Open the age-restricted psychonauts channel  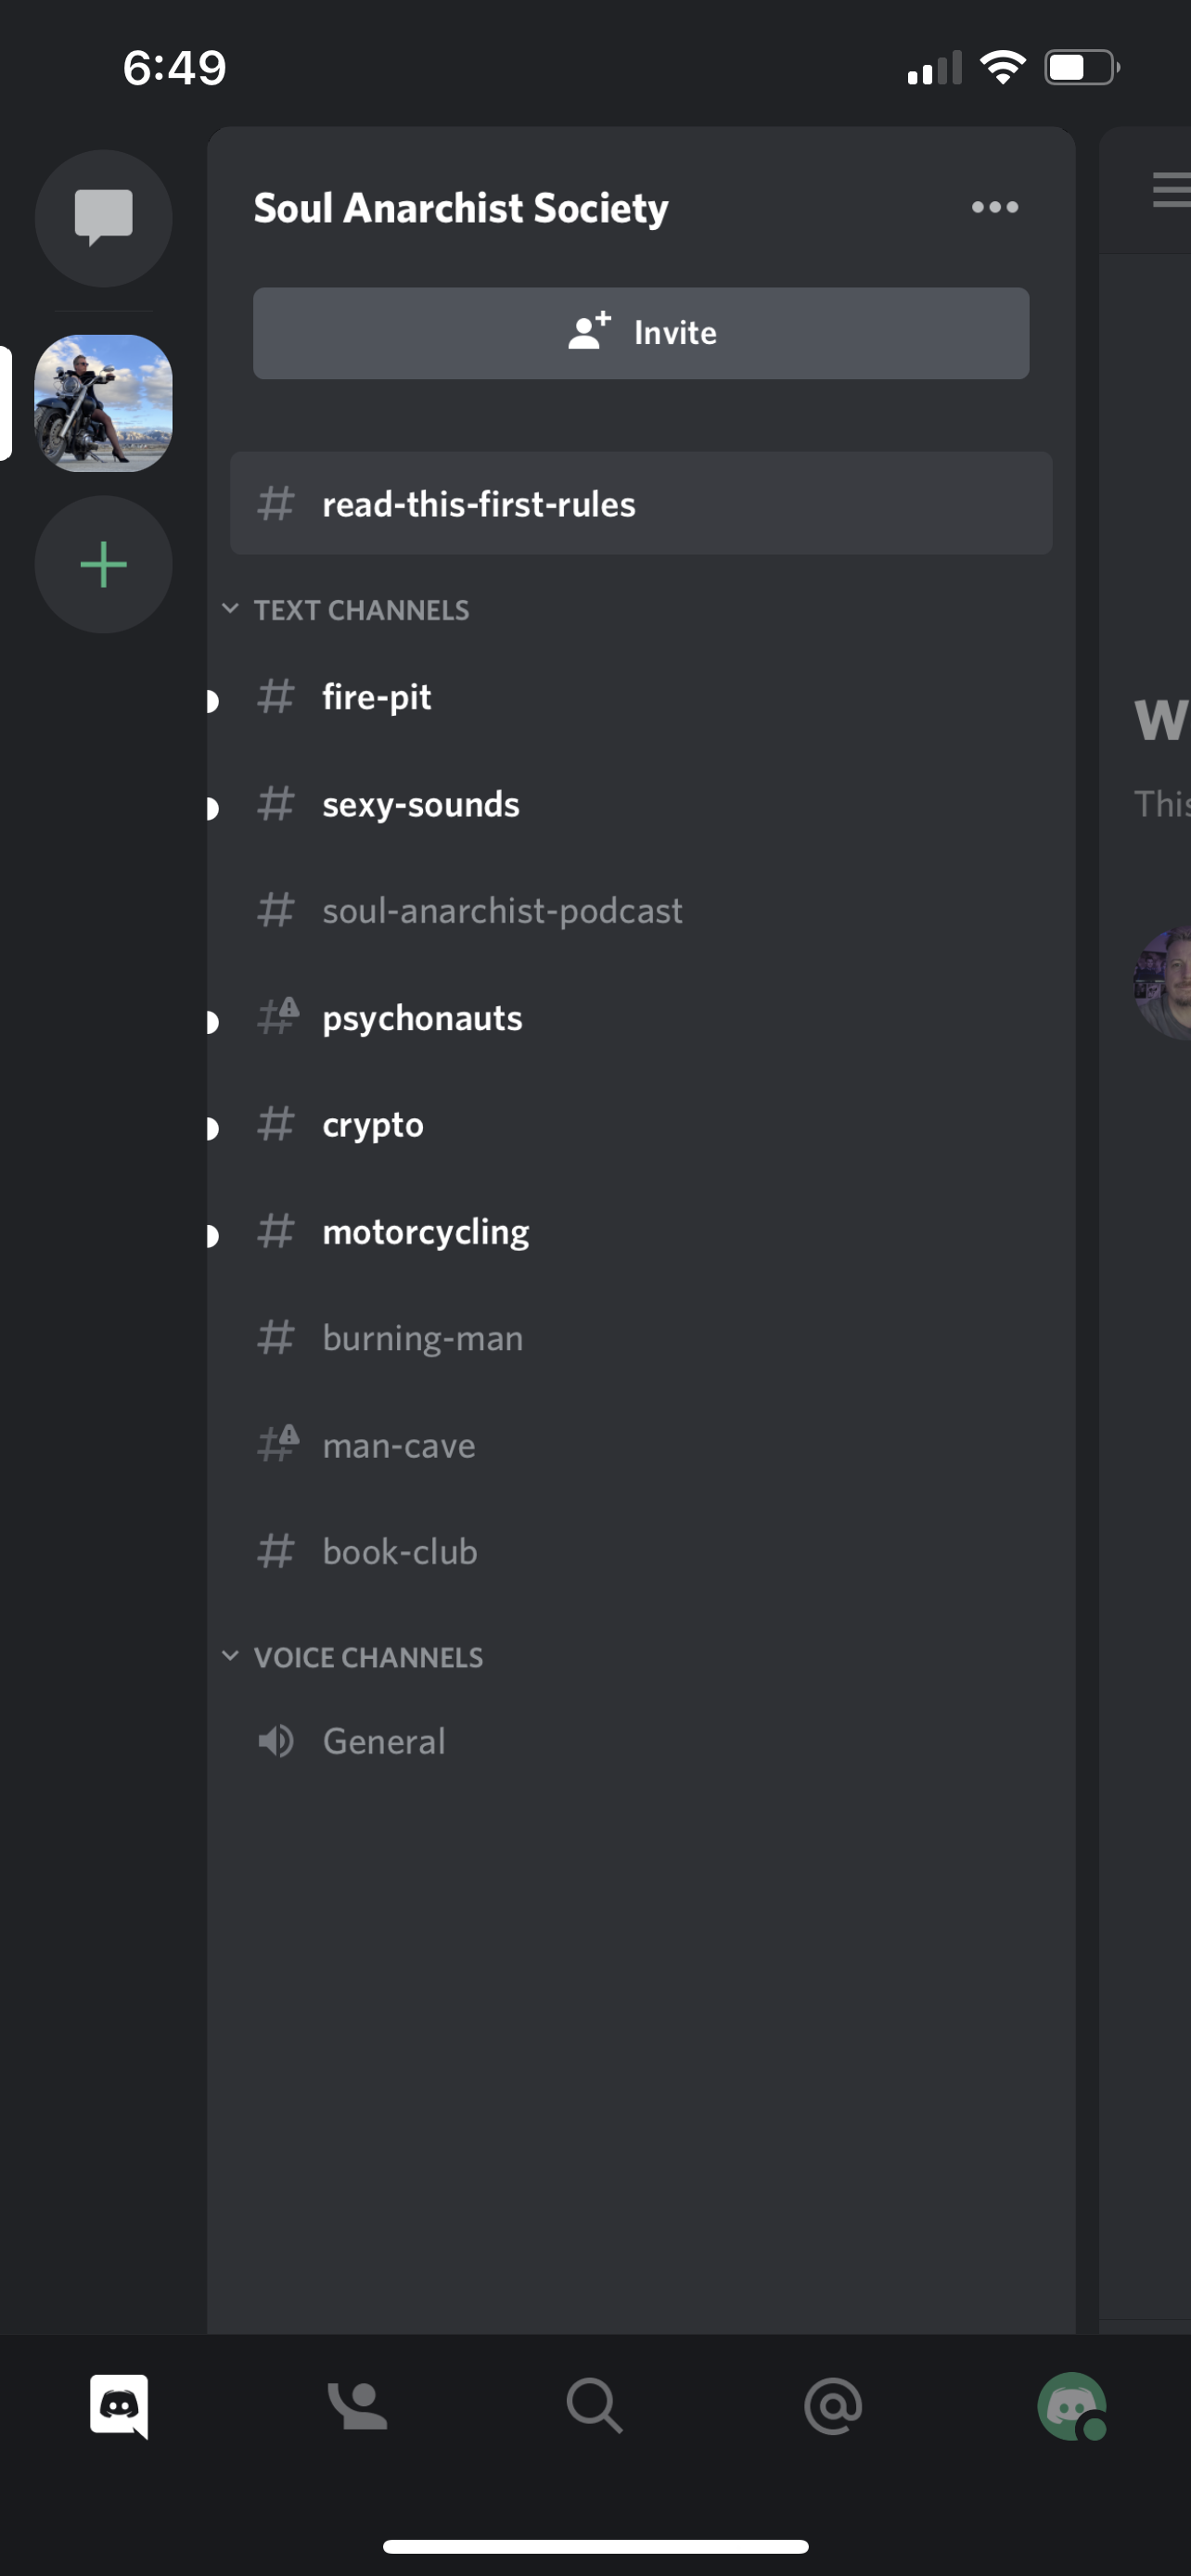click(641, 1018)
